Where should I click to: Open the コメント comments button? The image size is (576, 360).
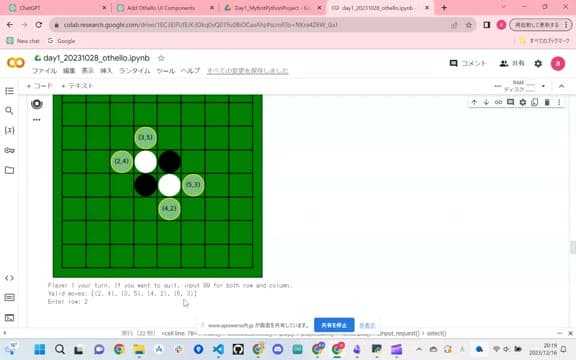pyautogui.click(x=468, y=64)
